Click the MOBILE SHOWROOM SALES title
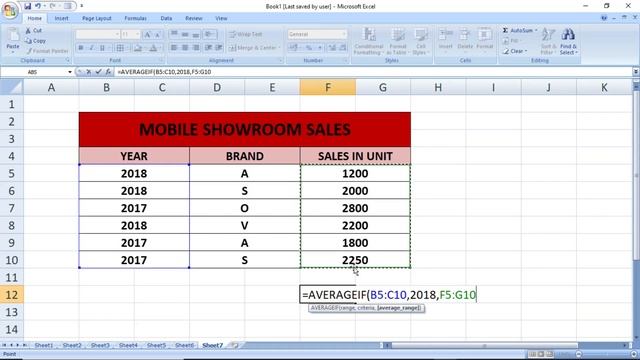The width and height of the screenshot is (640, 360). pyautogui.click(x=245, y=130)
